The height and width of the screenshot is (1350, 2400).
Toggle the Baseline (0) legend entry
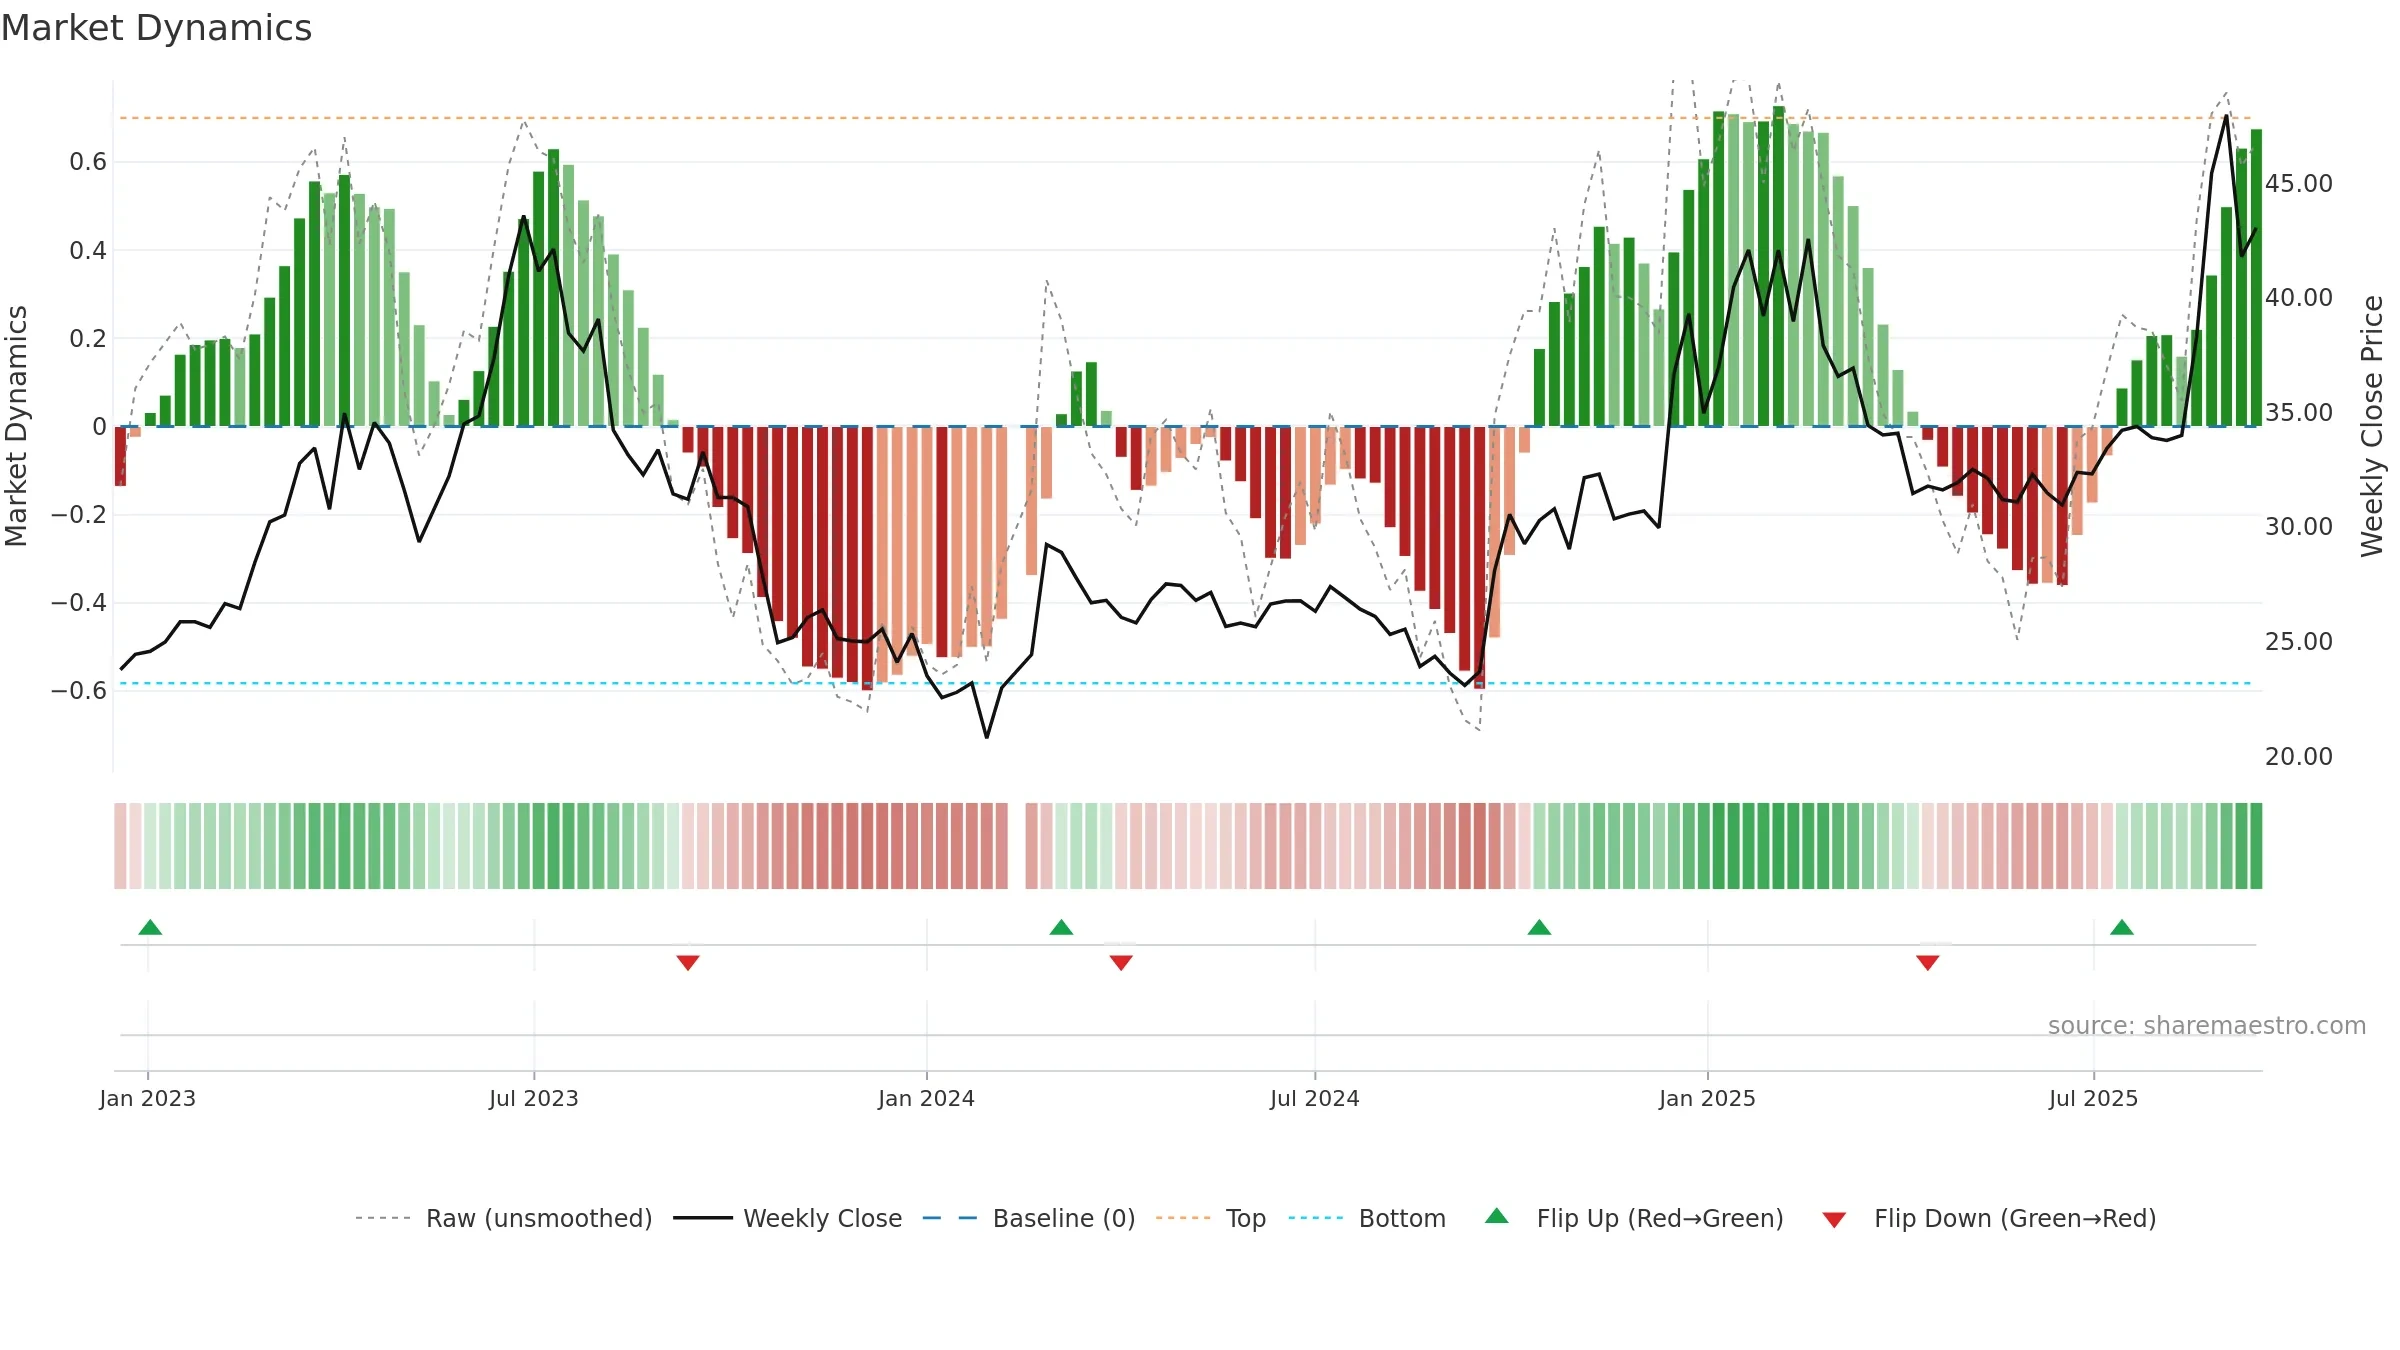pyautogui.click(x=1029, y=1218)
